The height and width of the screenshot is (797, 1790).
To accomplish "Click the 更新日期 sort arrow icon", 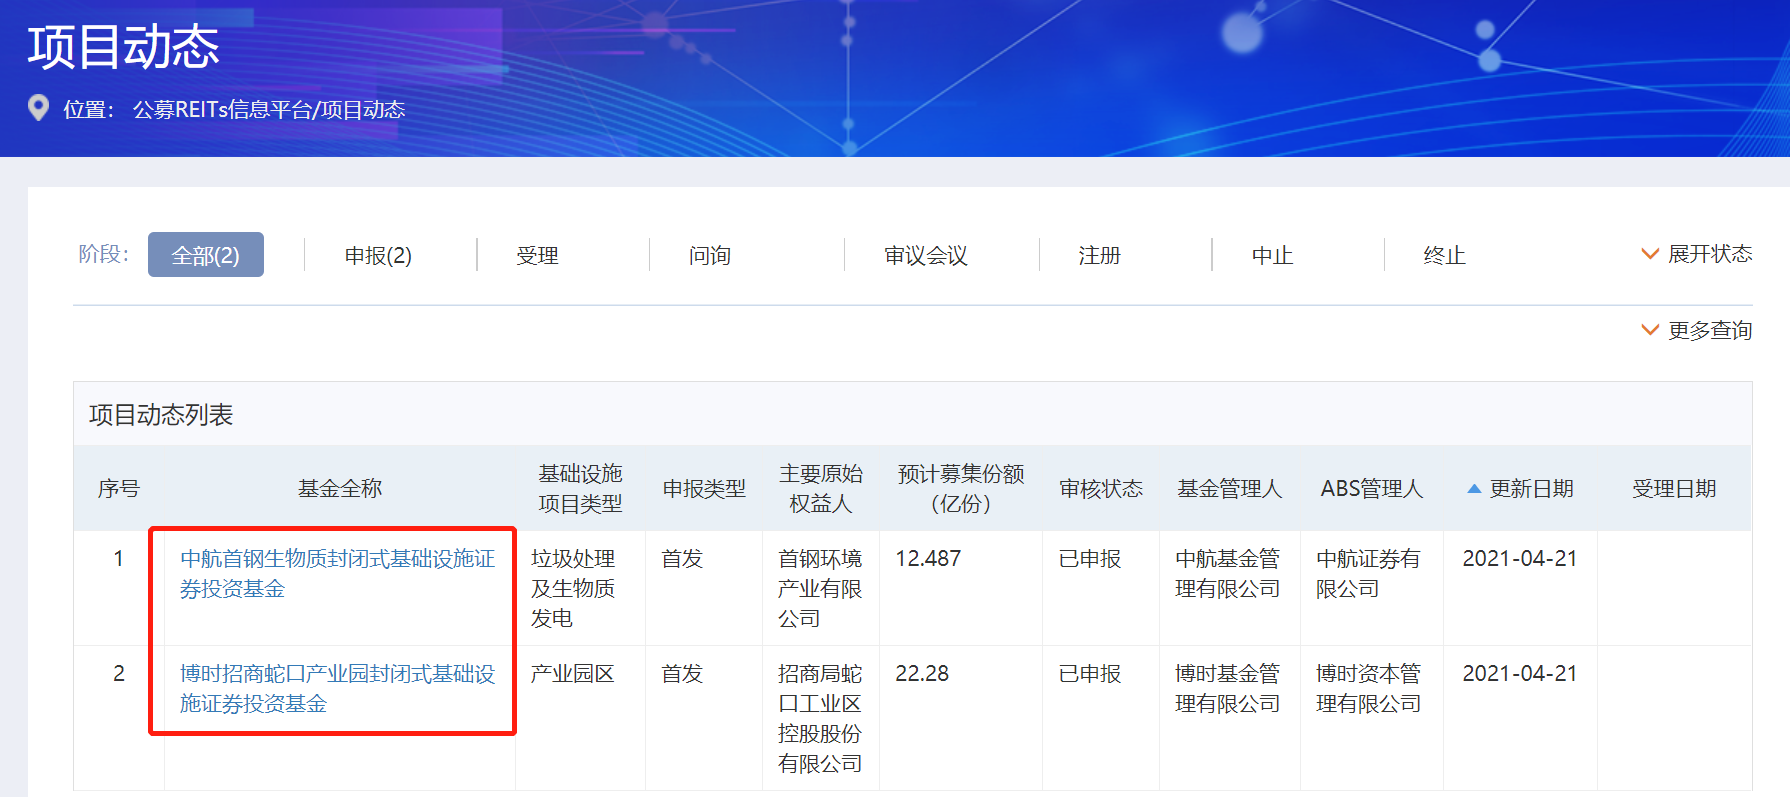I will pyautogui.click(x=1473, y=489).
